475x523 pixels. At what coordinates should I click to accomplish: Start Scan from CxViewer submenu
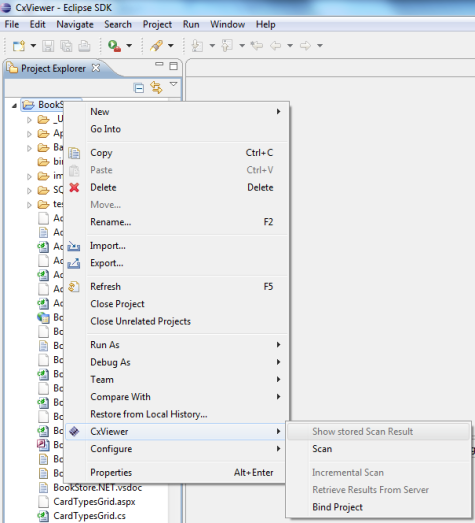pos(379,449)
